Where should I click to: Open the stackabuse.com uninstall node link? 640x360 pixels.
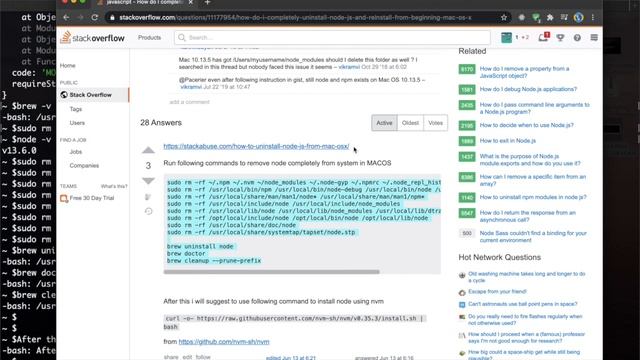coord(256,146)
